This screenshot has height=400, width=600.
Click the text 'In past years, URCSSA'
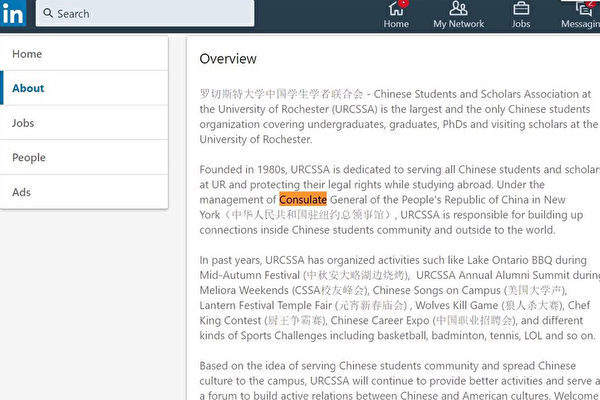click(x=252, y=260)
